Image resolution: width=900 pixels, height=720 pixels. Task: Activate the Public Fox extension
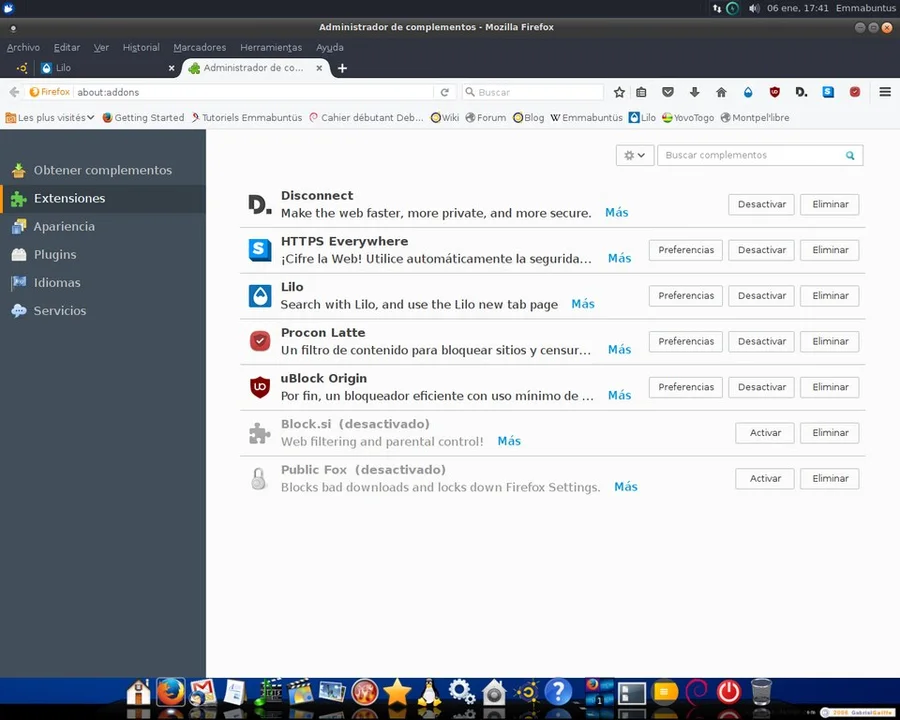[x=765, y=478]
